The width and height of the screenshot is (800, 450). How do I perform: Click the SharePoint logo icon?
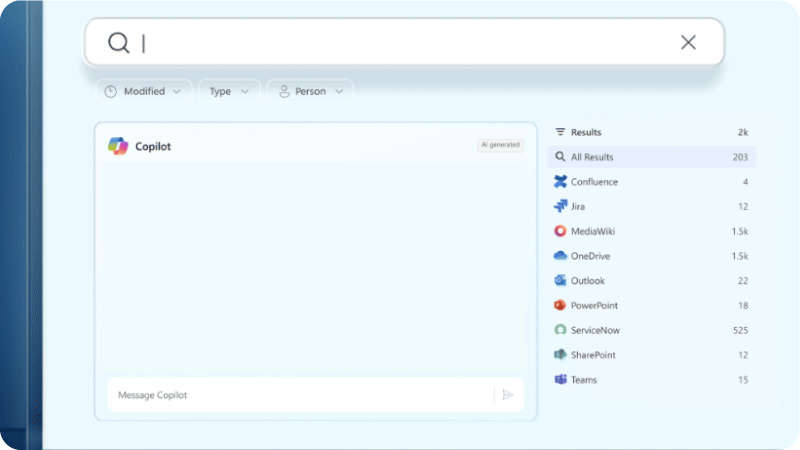coord(560,355)
